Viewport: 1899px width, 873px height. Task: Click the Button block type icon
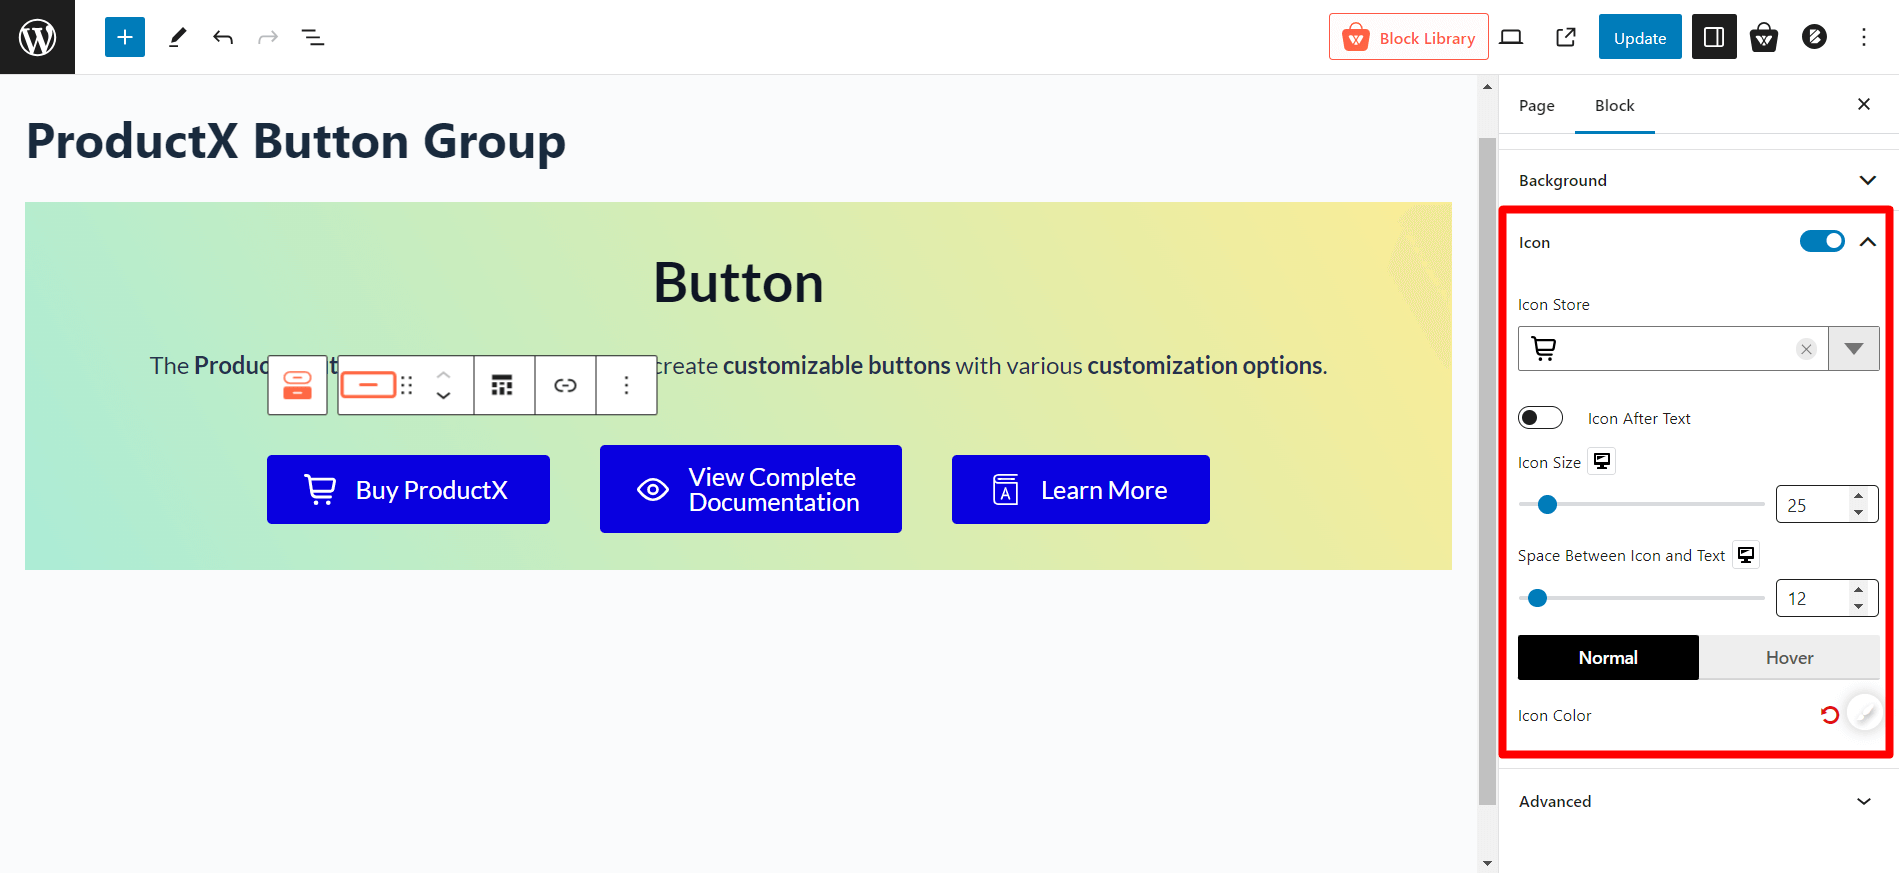[x=368, y=385]
